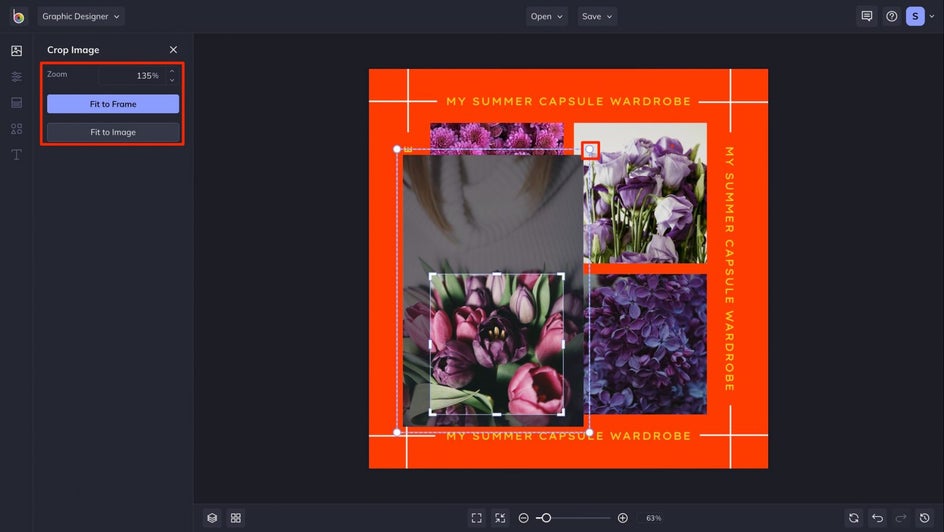Click the 63% zoom value
The image size is (944, 532).
click(x=653, y=518)
